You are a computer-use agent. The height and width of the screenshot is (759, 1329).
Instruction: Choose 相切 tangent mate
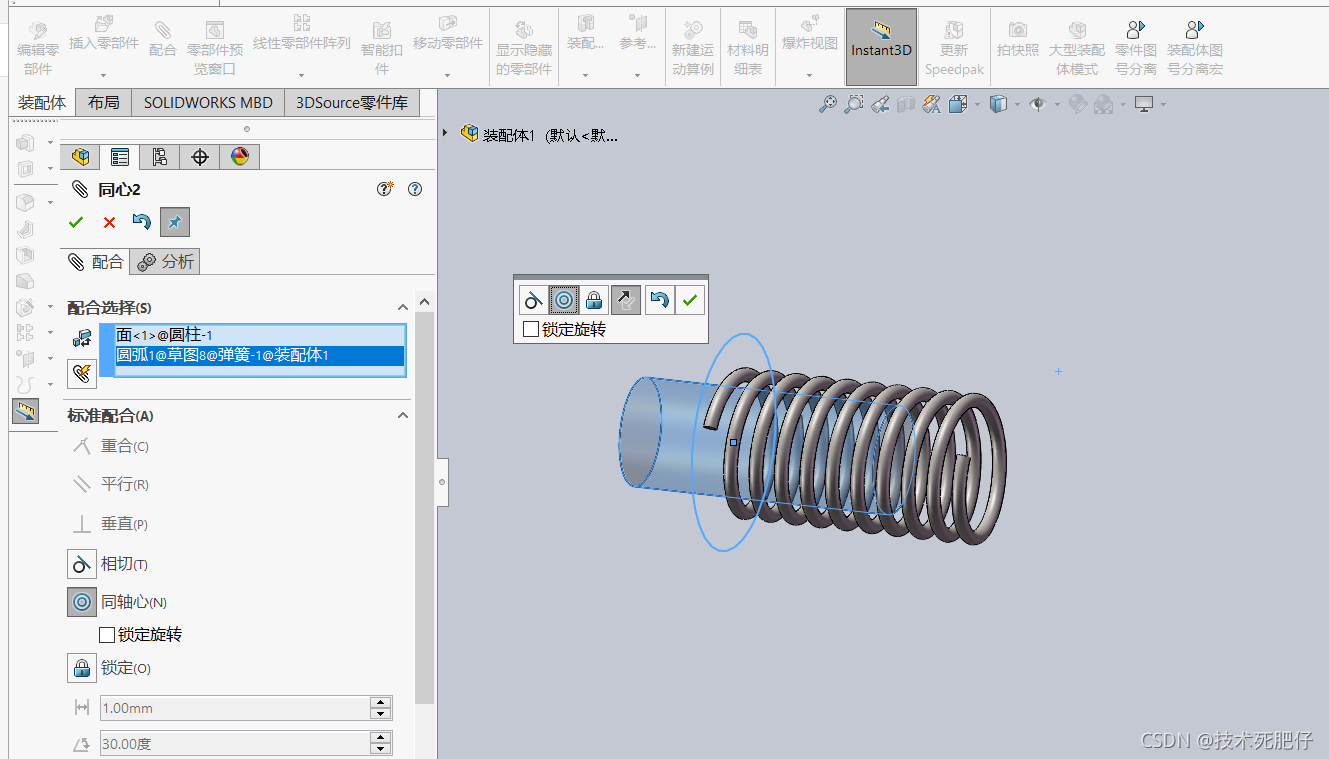108,564
